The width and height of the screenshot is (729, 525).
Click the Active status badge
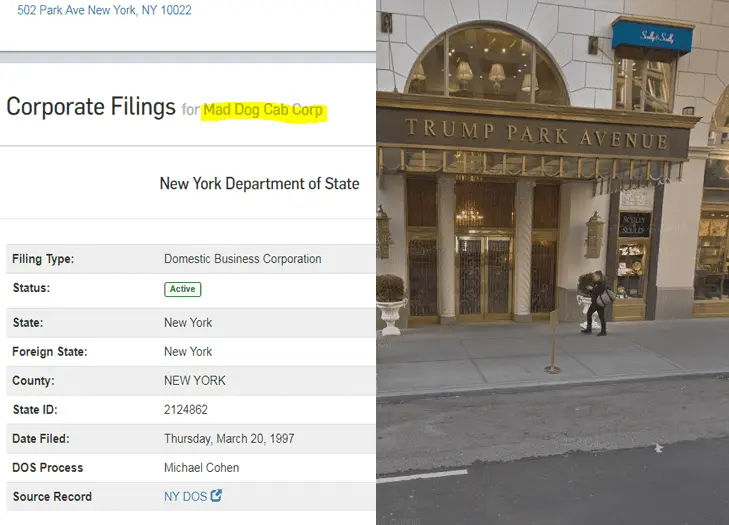click(183, 289)
